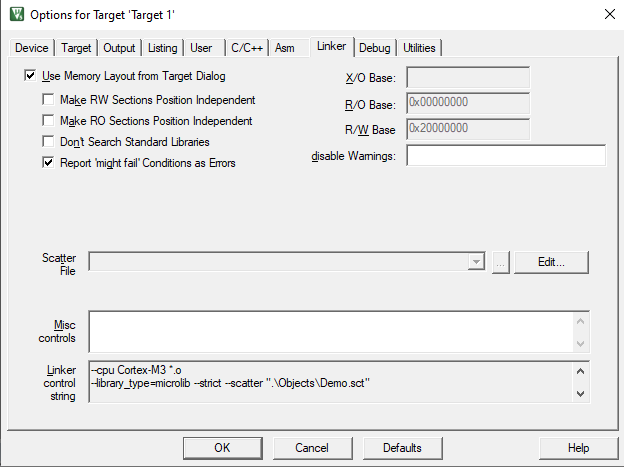Open Help for this dialog
This screenshot has width=624, height=467.
point(578,448)
